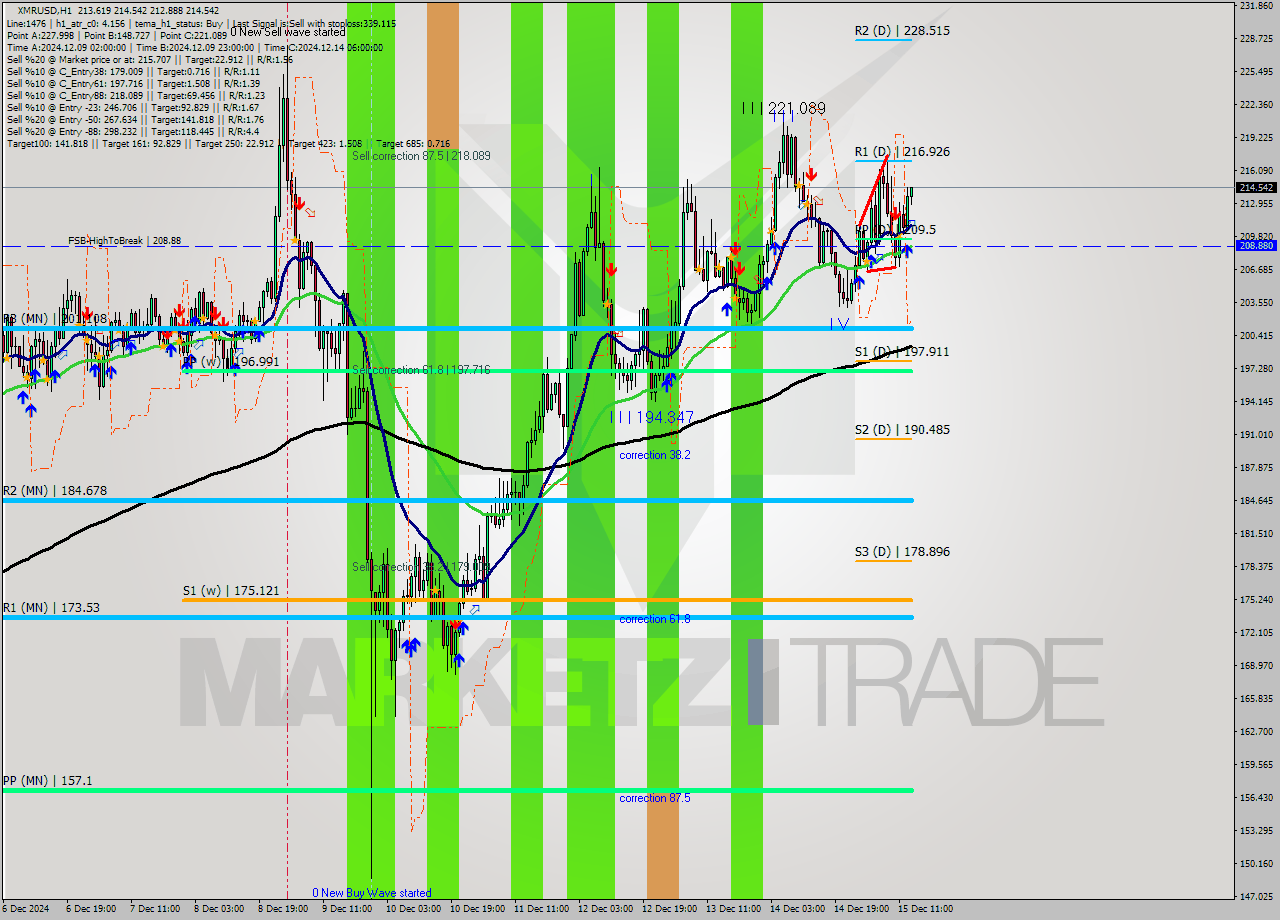1280x920 pixels.
Task: Click the R2 (D) | 228.515 resistance label
Action: tap(902, 31)
